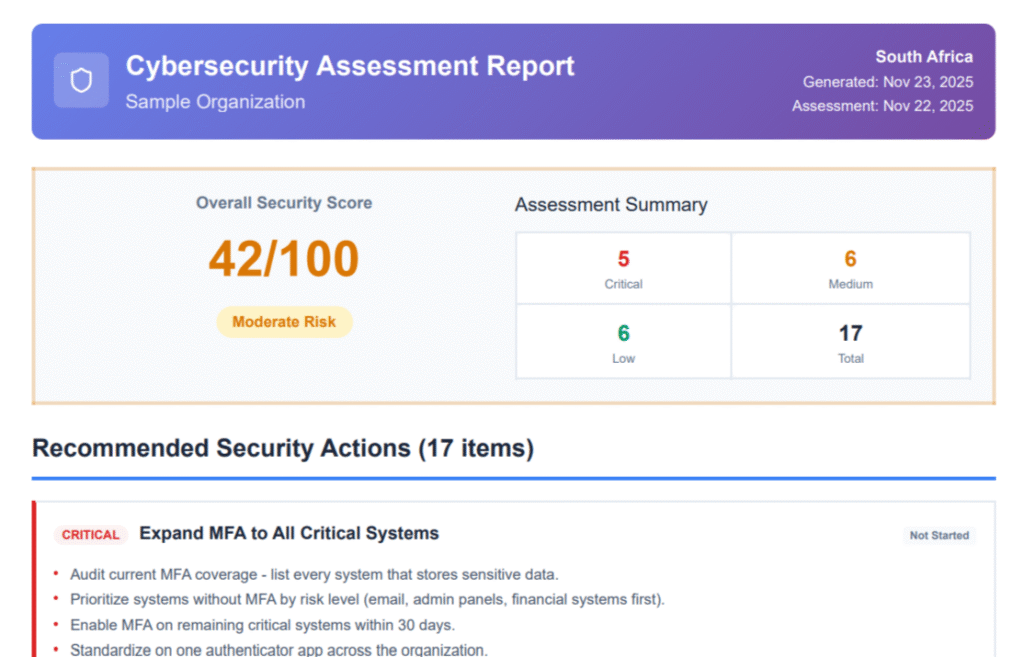
Task: Select the Enable MFA within 30 days bullet
Action: point(262,625)
